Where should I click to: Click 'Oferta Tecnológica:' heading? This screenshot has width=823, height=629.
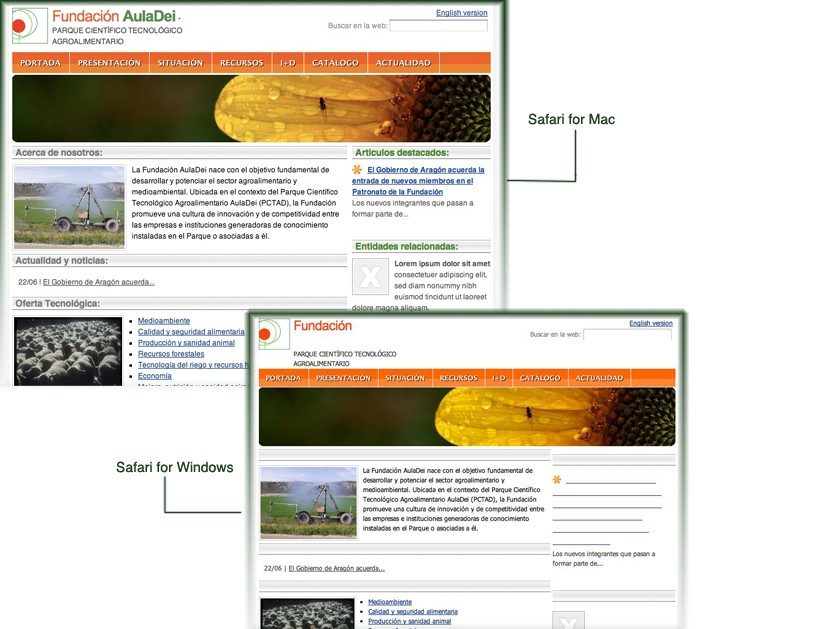(x=58, y=303)
